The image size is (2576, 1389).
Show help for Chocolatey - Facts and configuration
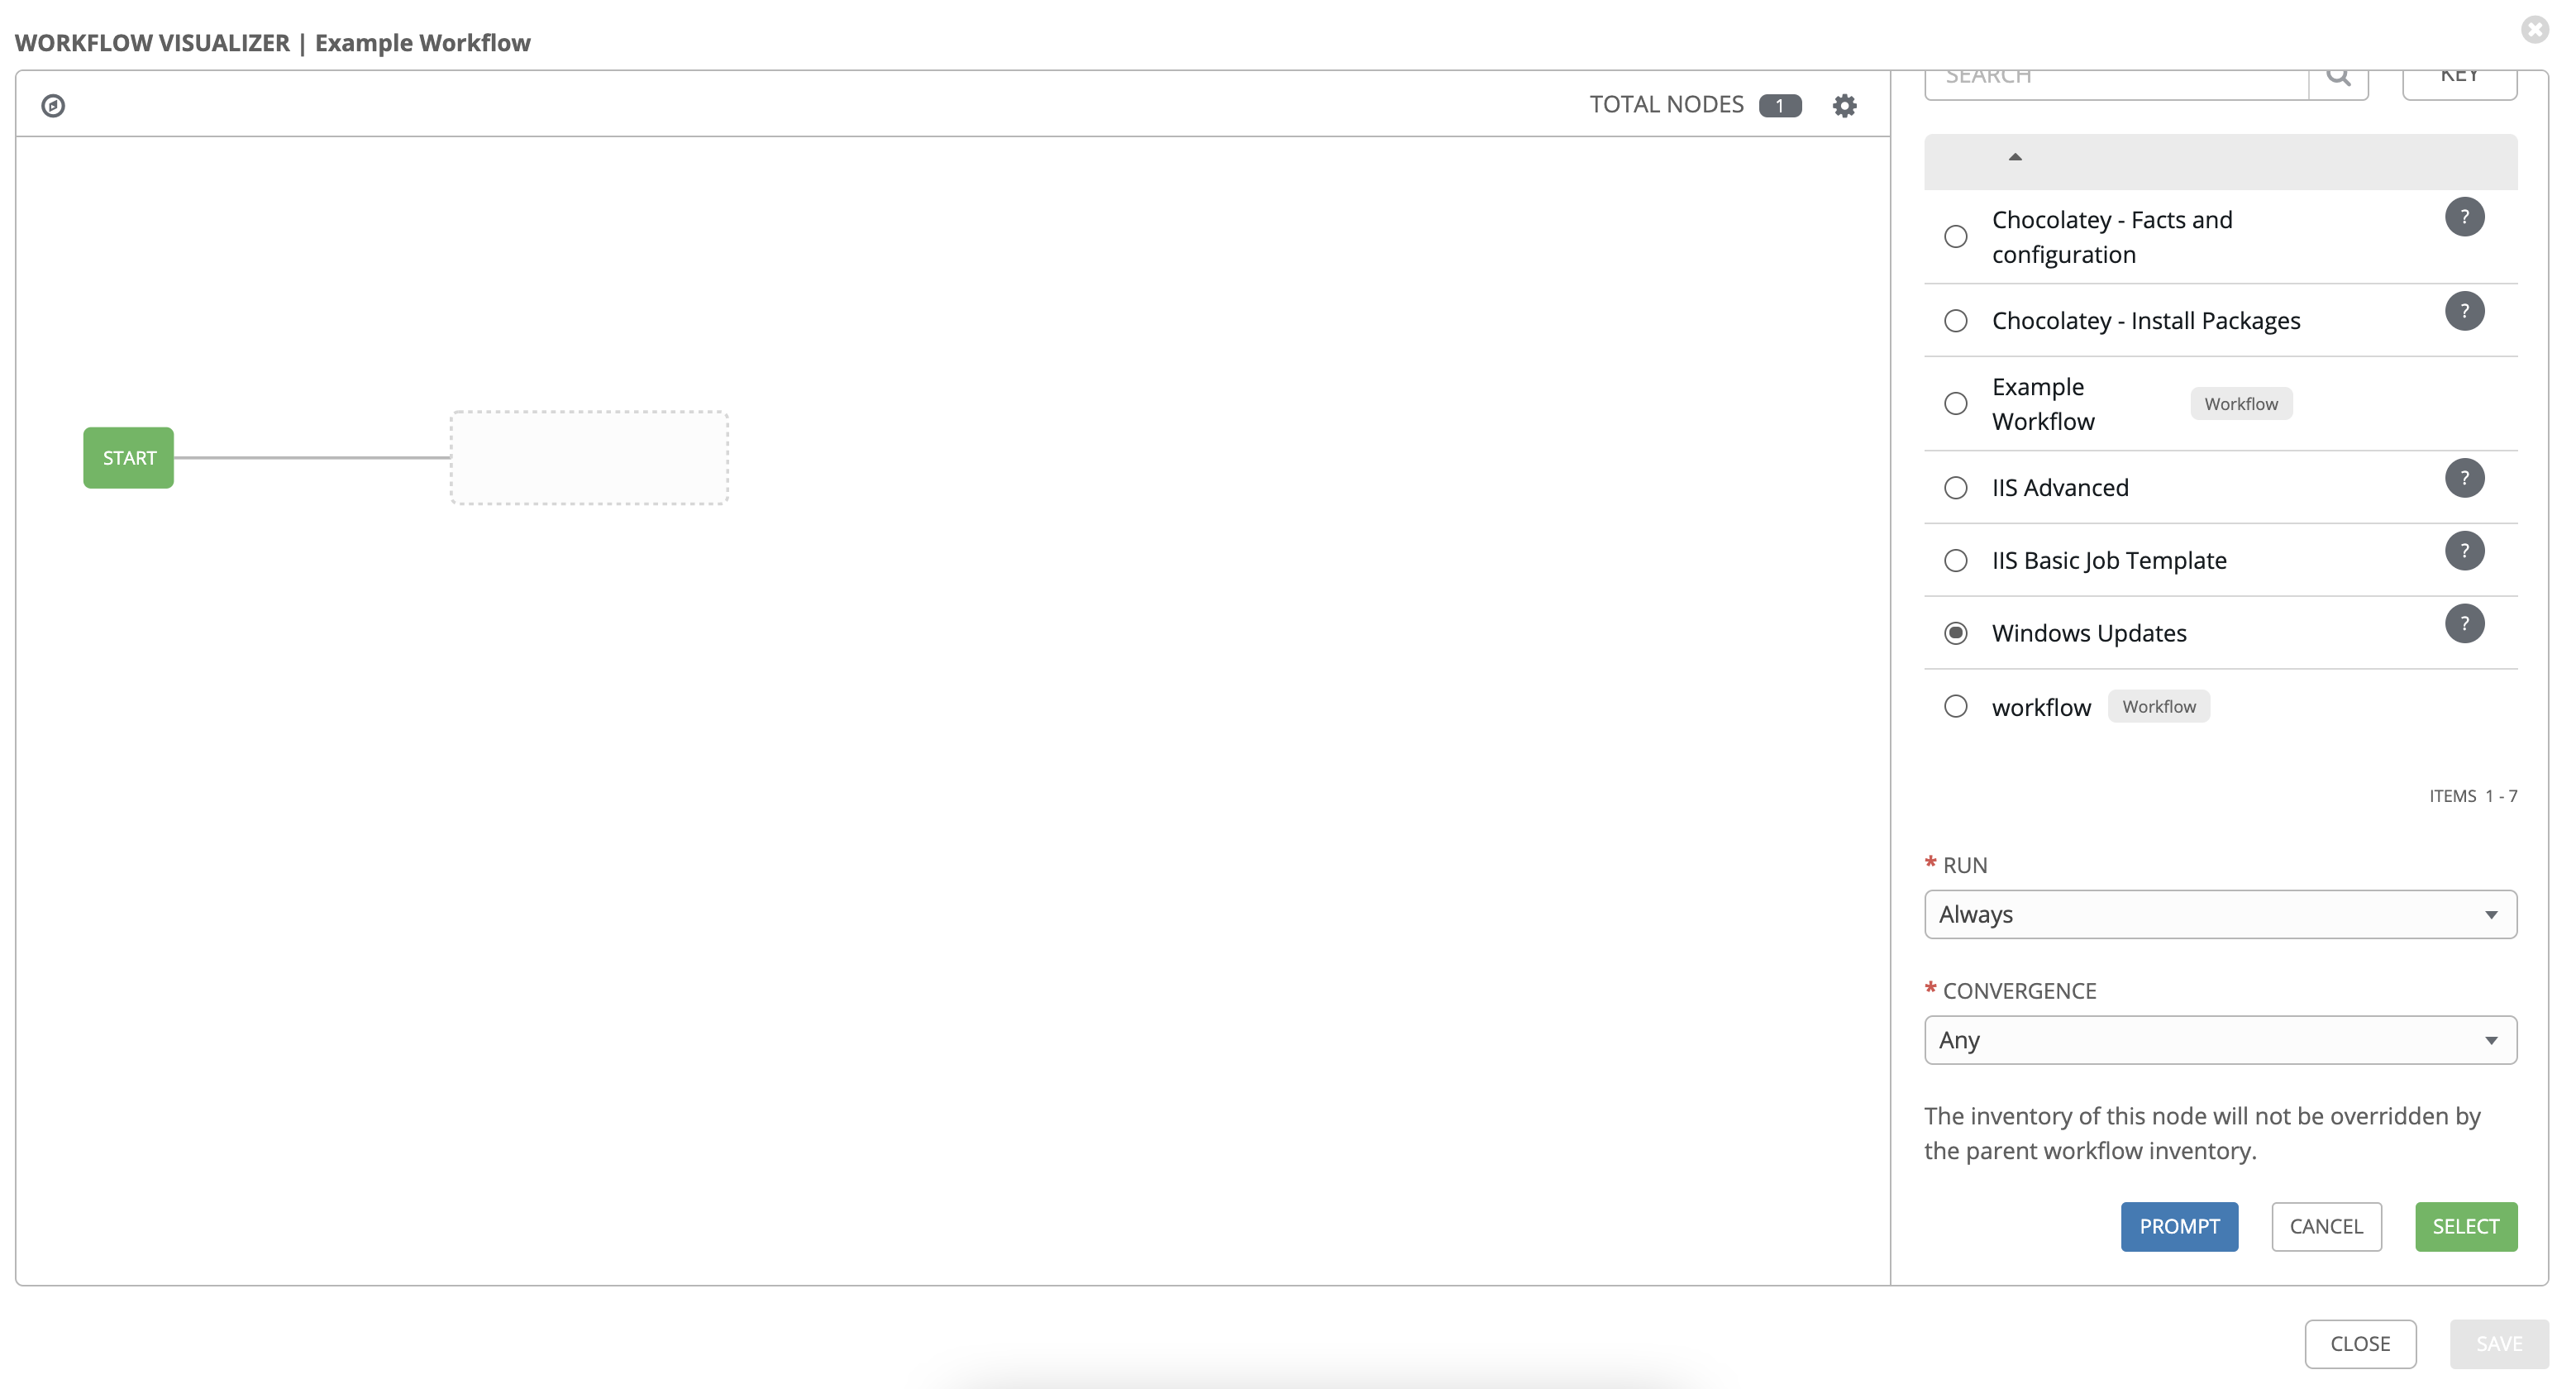[2464, 217]
